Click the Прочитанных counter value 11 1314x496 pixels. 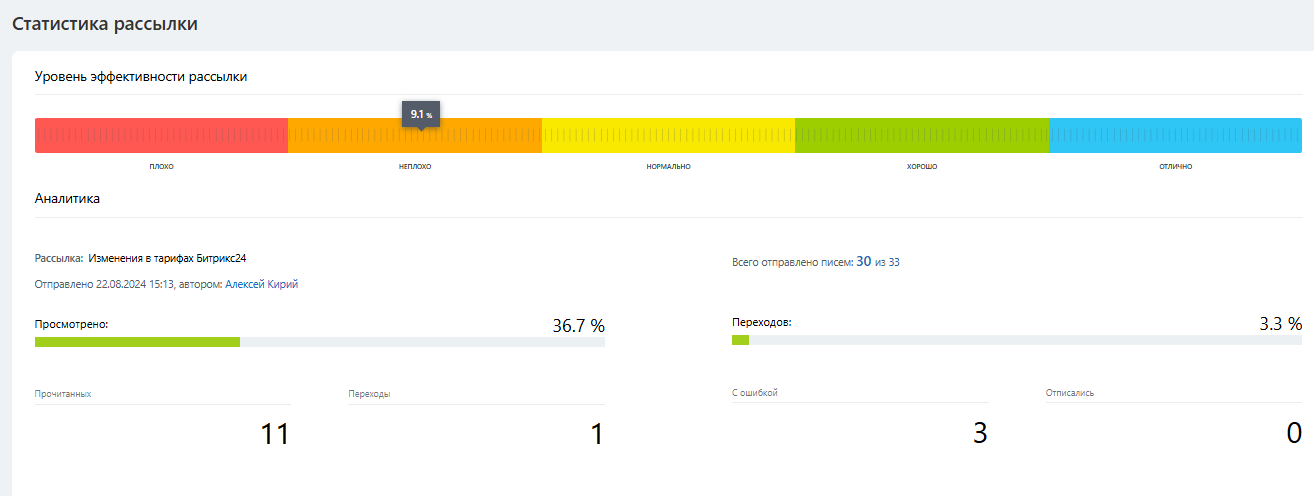pyautogui.click(x=274, y=434)
